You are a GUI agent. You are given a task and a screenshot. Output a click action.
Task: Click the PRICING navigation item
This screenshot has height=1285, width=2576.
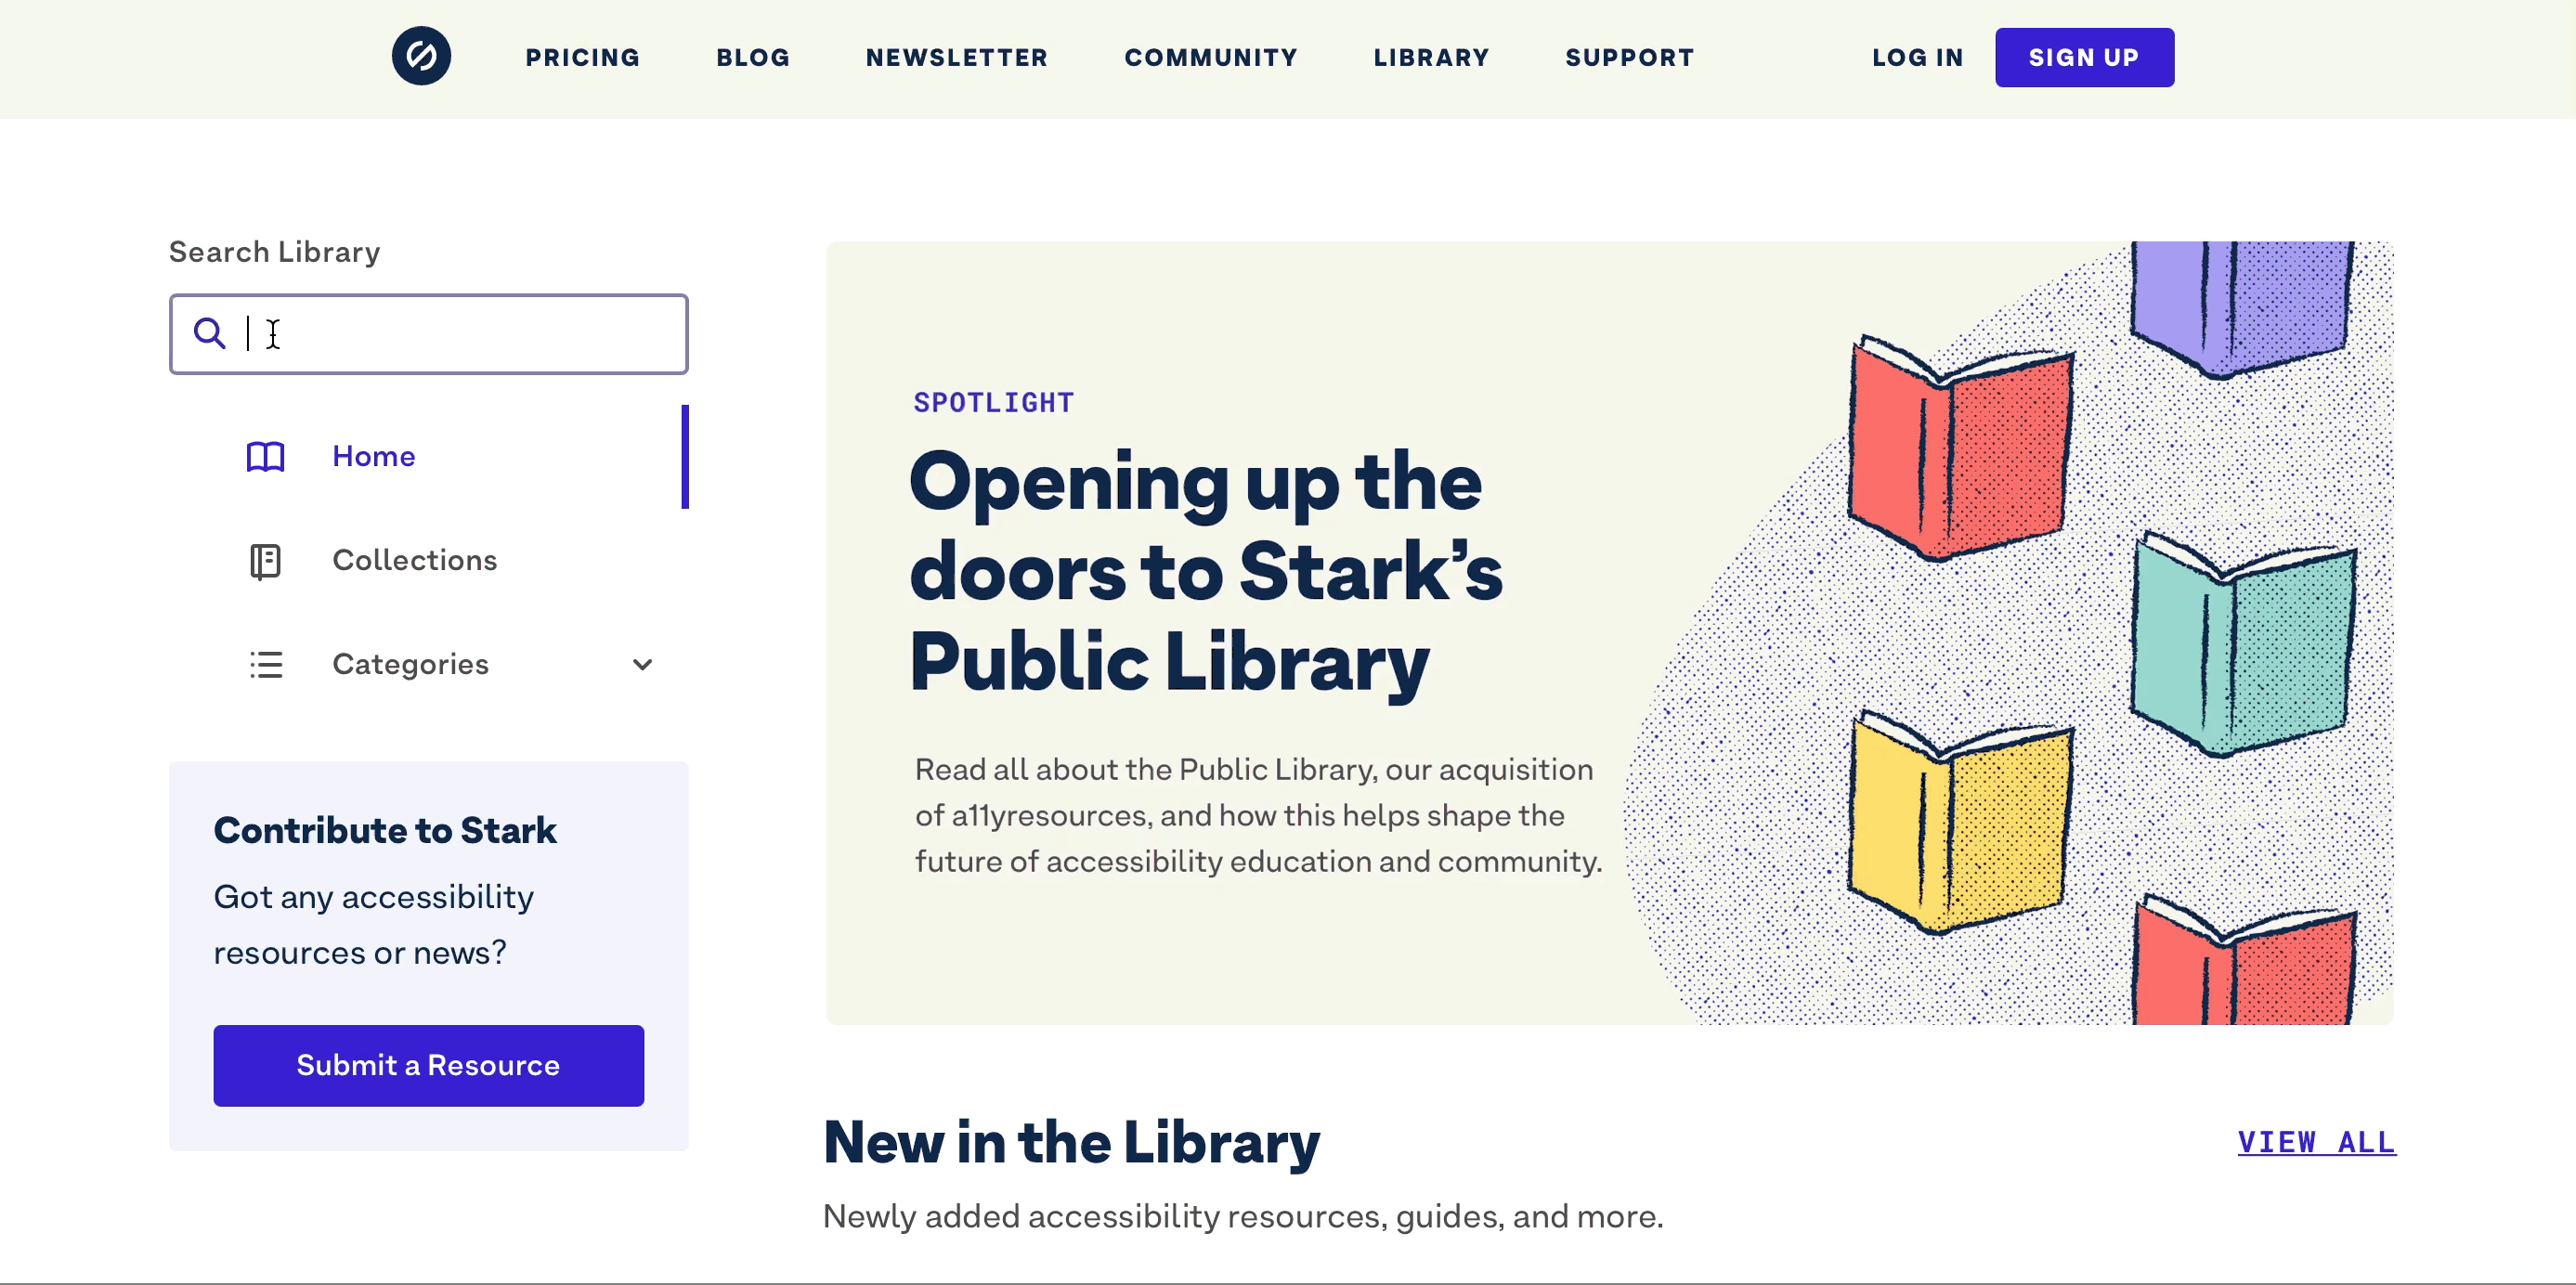point(583,56)
